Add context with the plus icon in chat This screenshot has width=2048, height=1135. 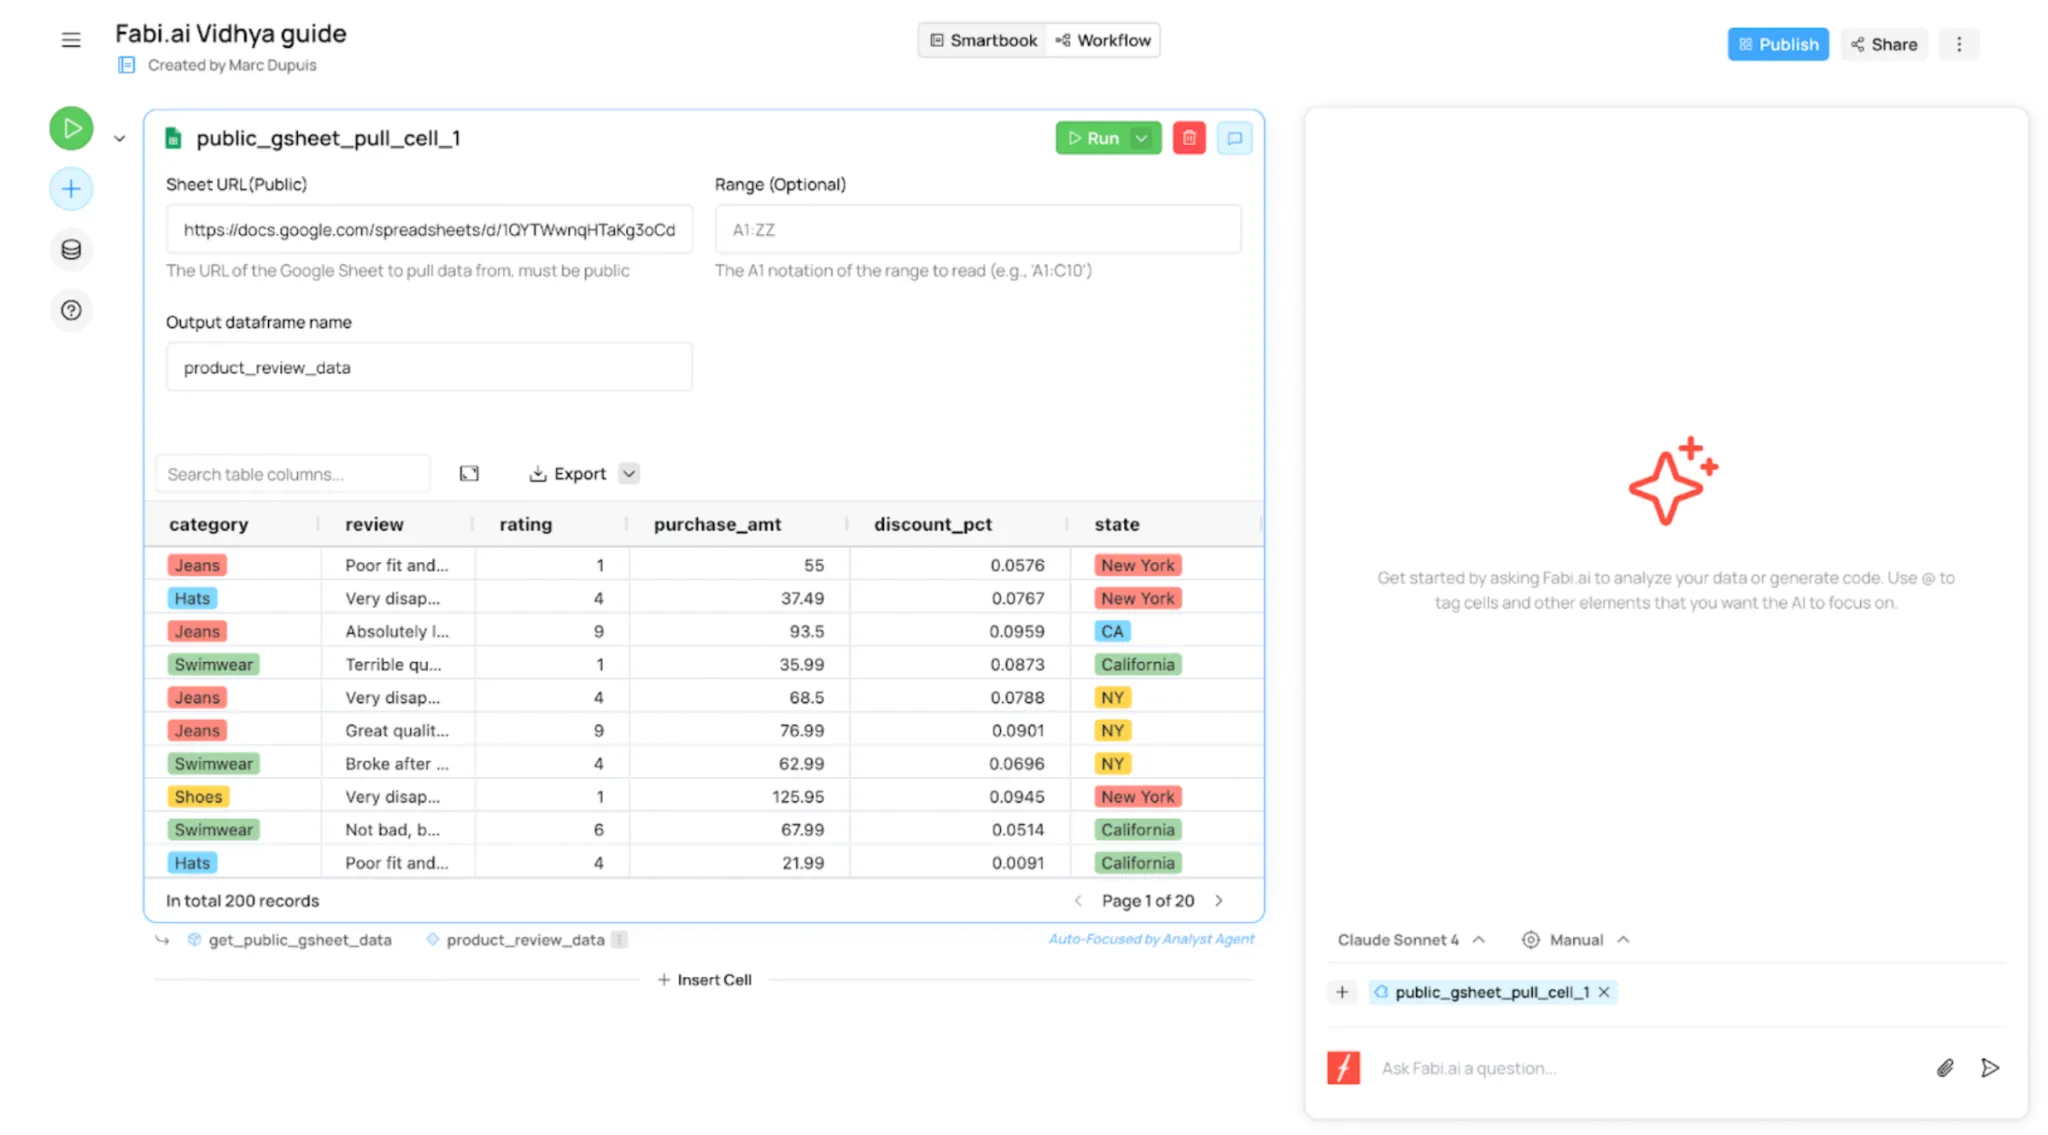[x=1342, y=992]
